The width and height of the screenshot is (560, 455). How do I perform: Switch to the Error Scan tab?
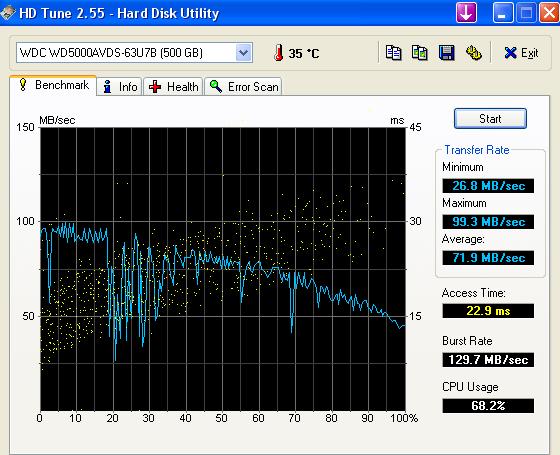point(243,86)
